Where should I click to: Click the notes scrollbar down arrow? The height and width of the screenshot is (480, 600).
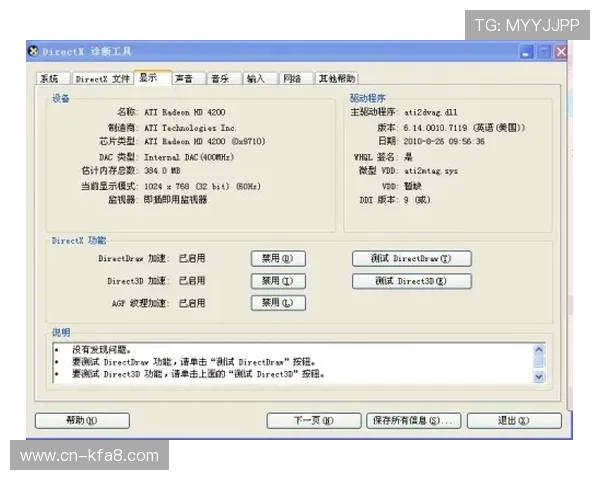[x=539, y=377]
